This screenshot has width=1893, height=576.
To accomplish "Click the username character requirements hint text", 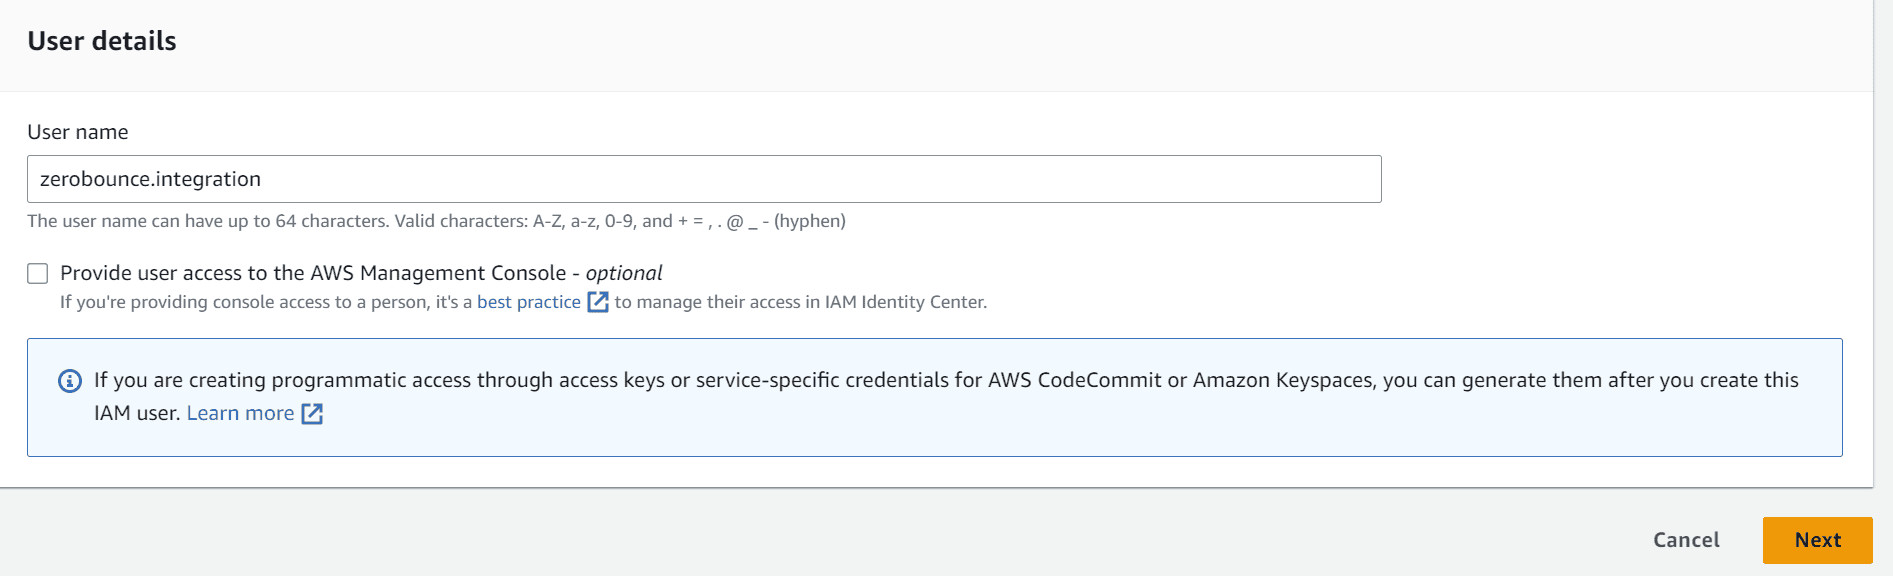I will tap(436, 221).
